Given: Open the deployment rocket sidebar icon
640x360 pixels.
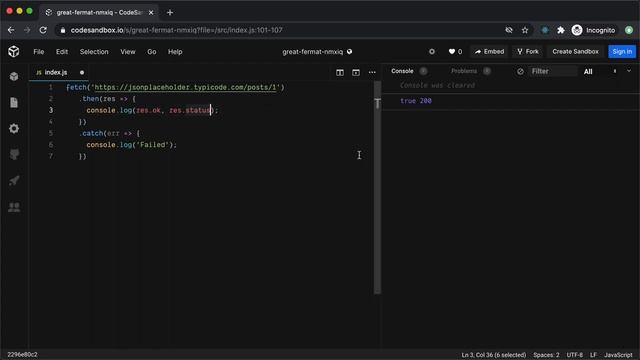Looking at the screenshot, I should click(x=14, y=180).
